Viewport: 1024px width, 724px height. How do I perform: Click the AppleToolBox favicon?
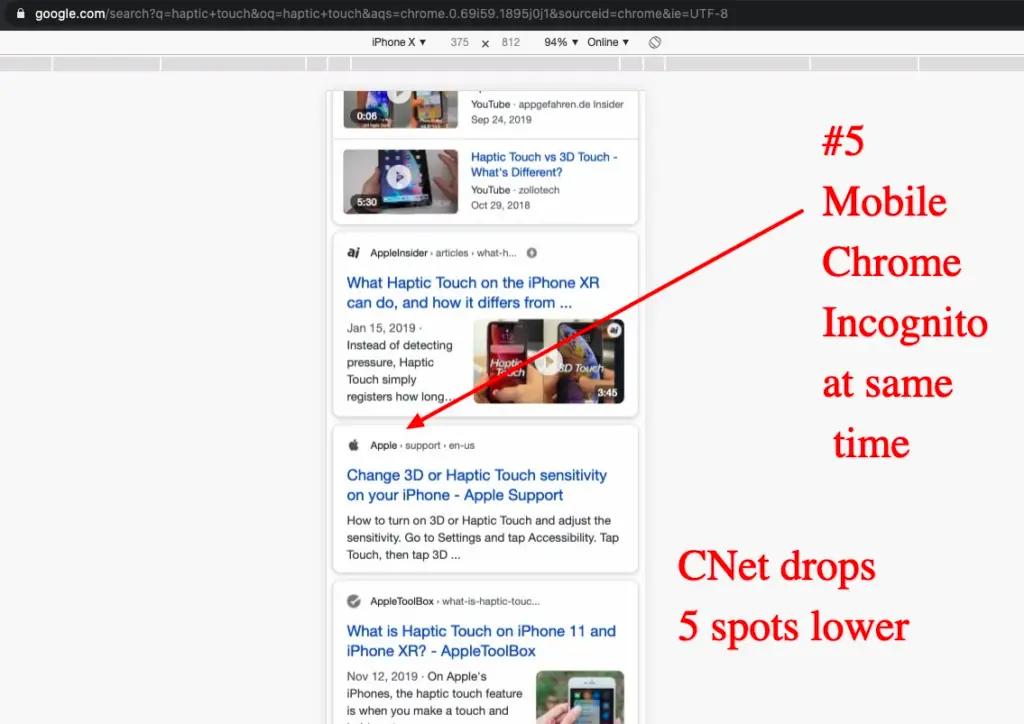[x=353, y=601]
